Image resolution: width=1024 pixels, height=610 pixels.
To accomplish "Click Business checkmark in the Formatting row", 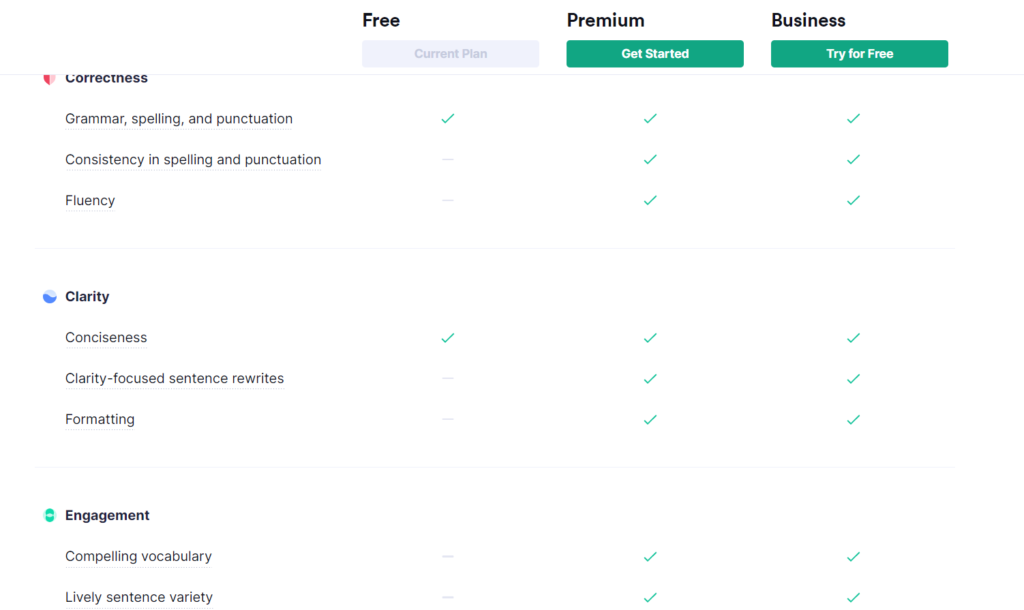I will pos(853,419).
